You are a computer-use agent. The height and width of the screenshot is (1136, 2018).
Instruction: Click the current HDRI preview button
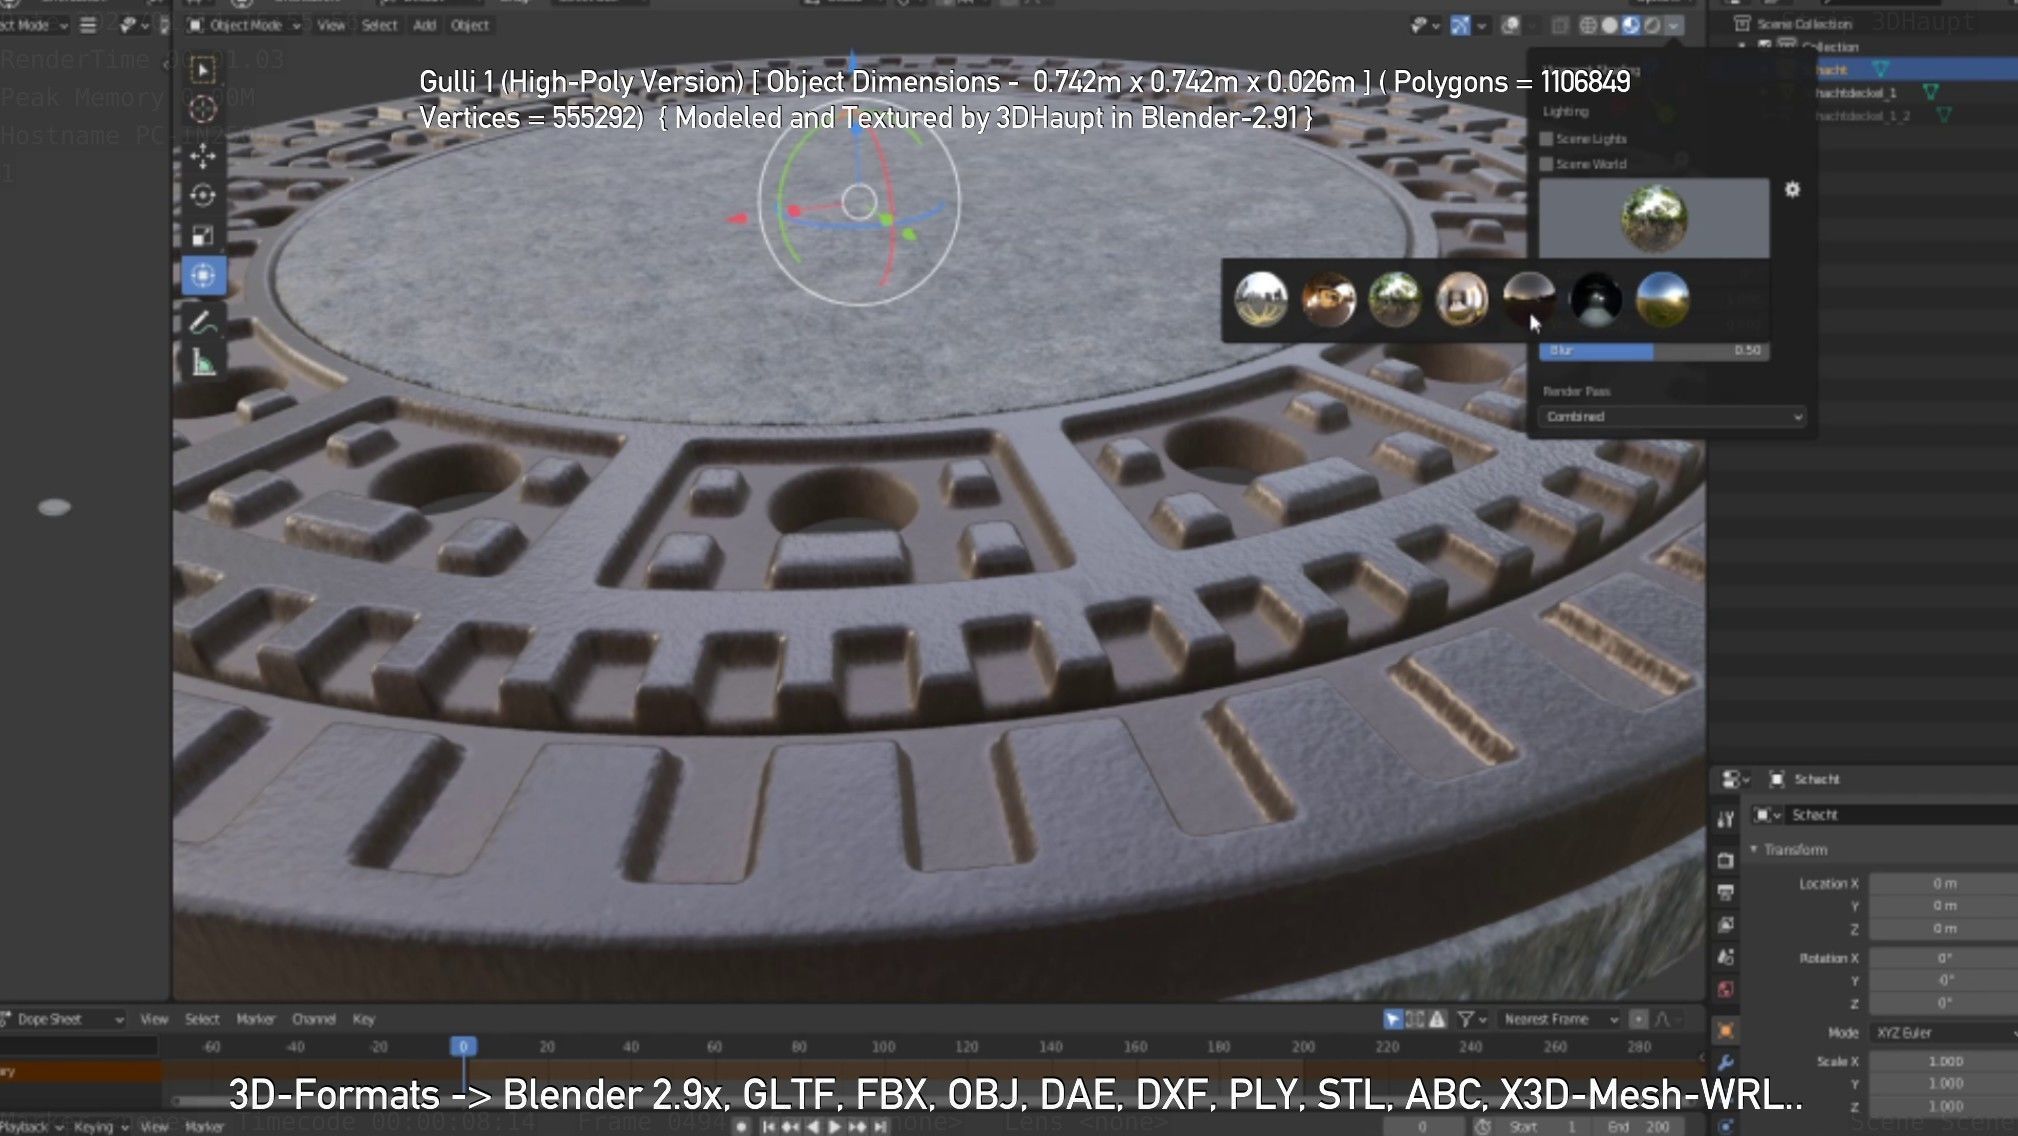click(1654, 218)
